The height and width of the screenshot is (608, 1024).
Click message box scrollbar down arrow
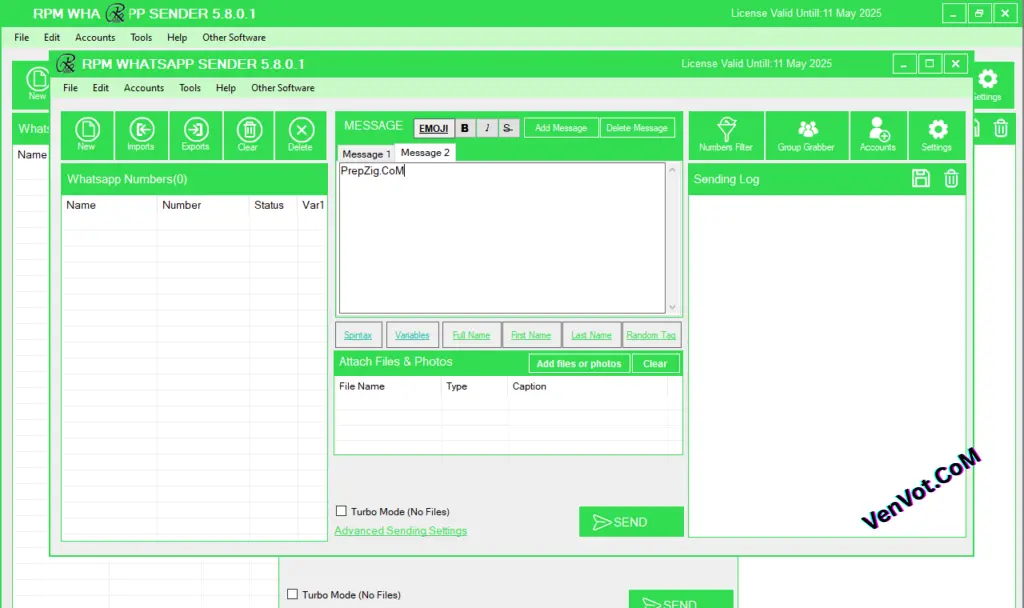(673, 307)
